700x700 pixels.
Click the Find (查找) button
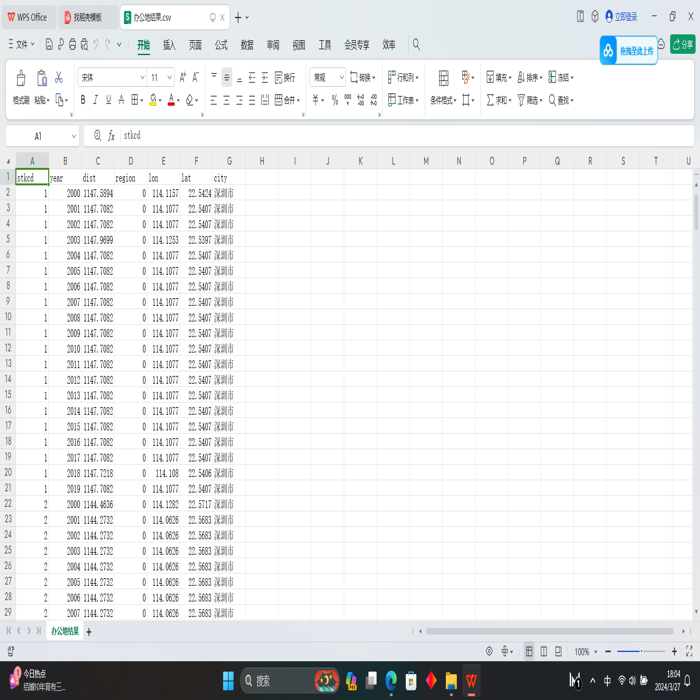tap(561, 100)
